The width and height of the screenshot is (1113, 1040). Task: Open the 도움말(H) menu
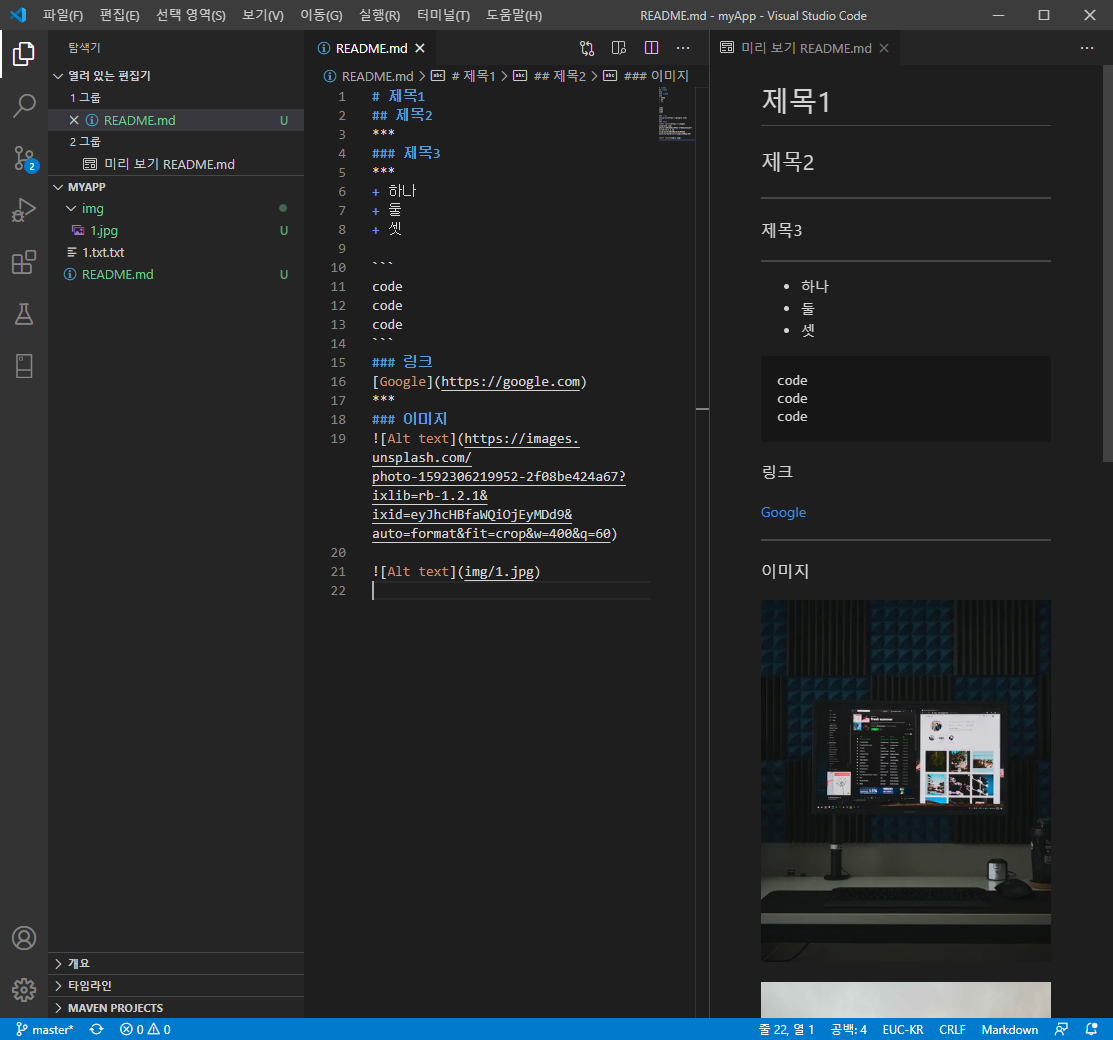coord(514,15)
